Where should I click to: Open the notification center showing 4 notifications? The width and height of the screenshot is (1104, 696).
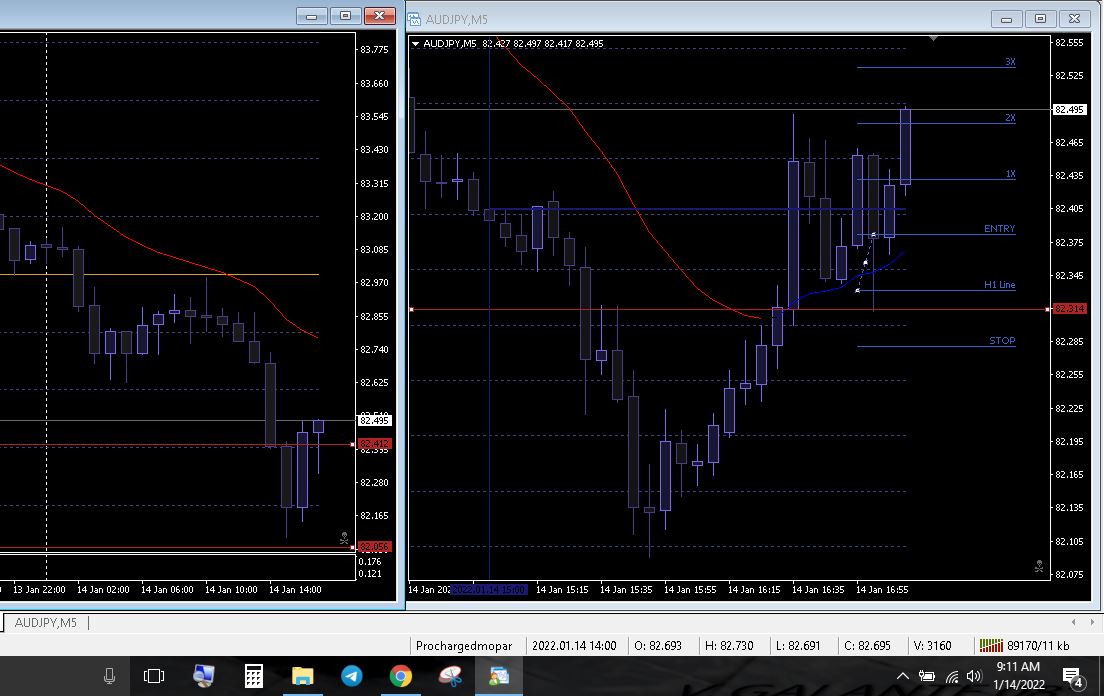click(1073, 677)
